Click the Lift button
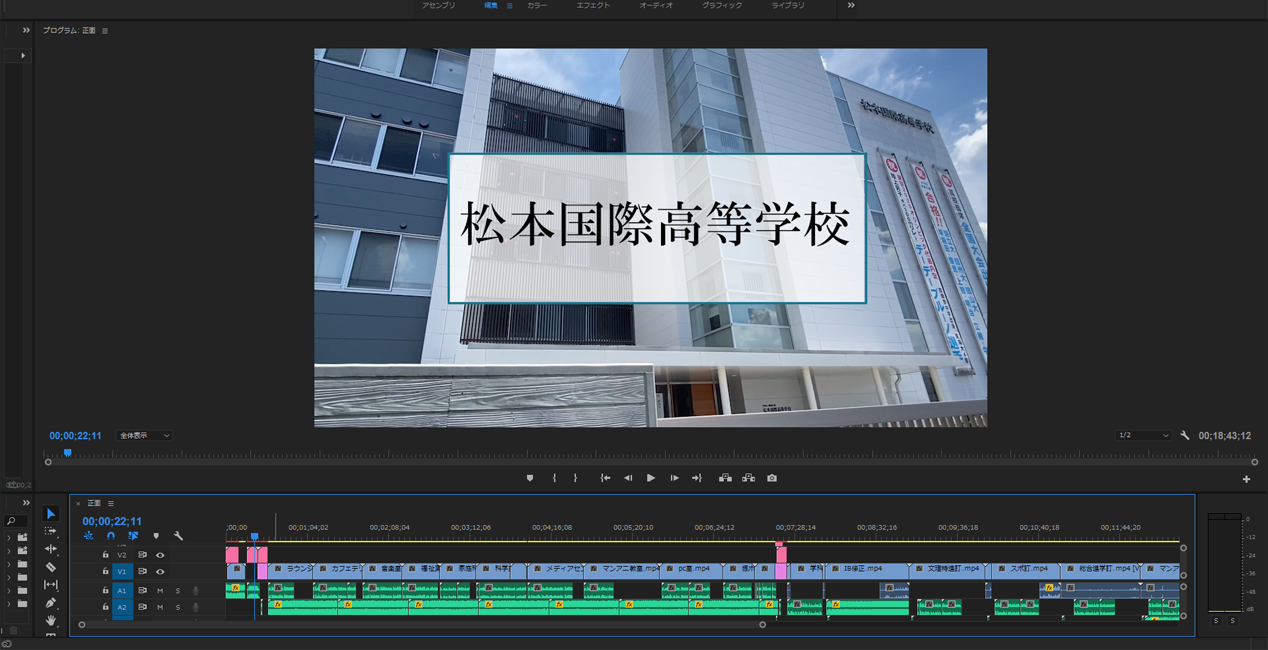Viewport: 1268px width, 650px height. point(725,478)
